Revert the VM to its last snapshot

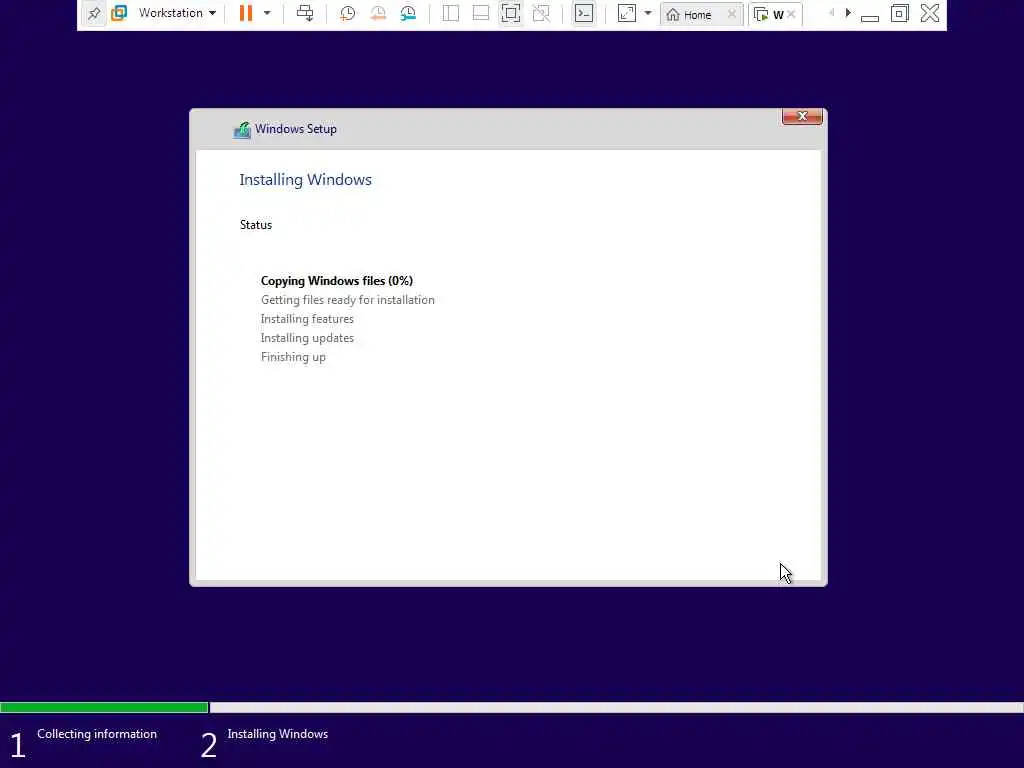[x=378, y=13]
